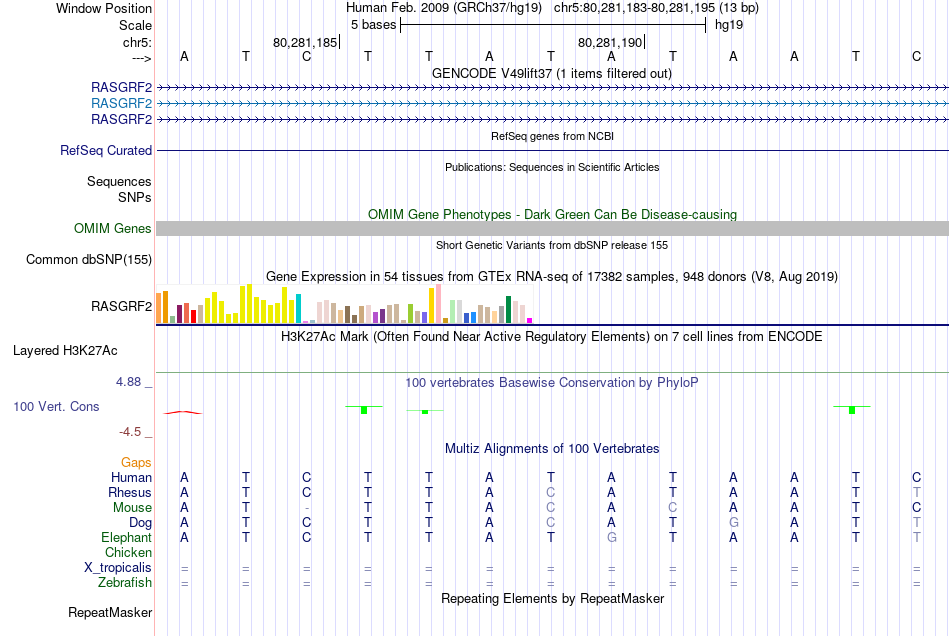The image size is (950, 636).
Task: Click the RepeatMasker track label
Action: [x=110, y=613]
